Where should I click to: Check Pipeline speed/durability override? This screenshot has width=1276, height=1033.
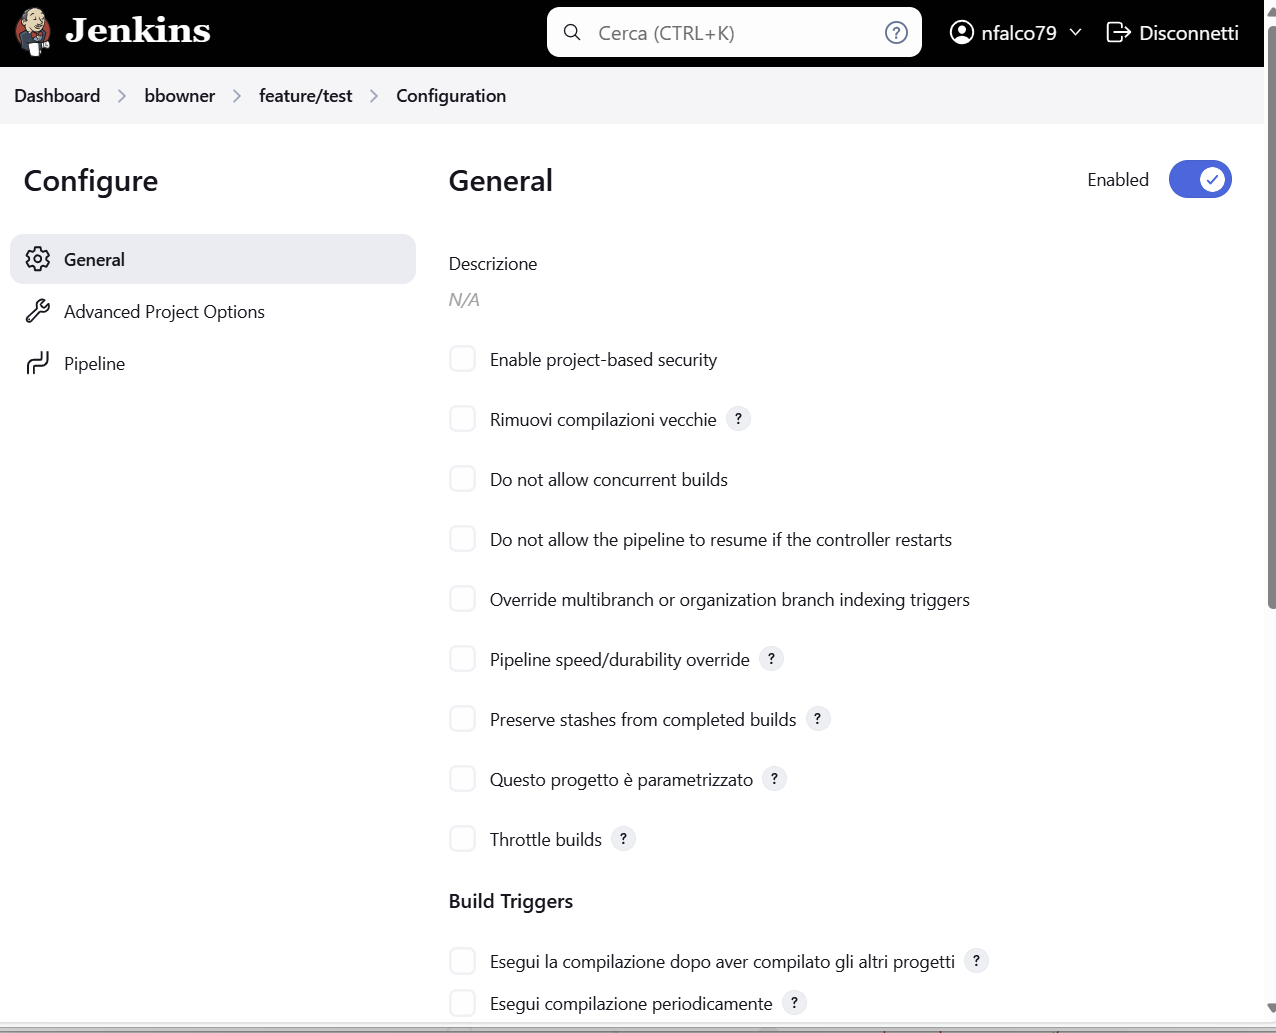[462, 659]
